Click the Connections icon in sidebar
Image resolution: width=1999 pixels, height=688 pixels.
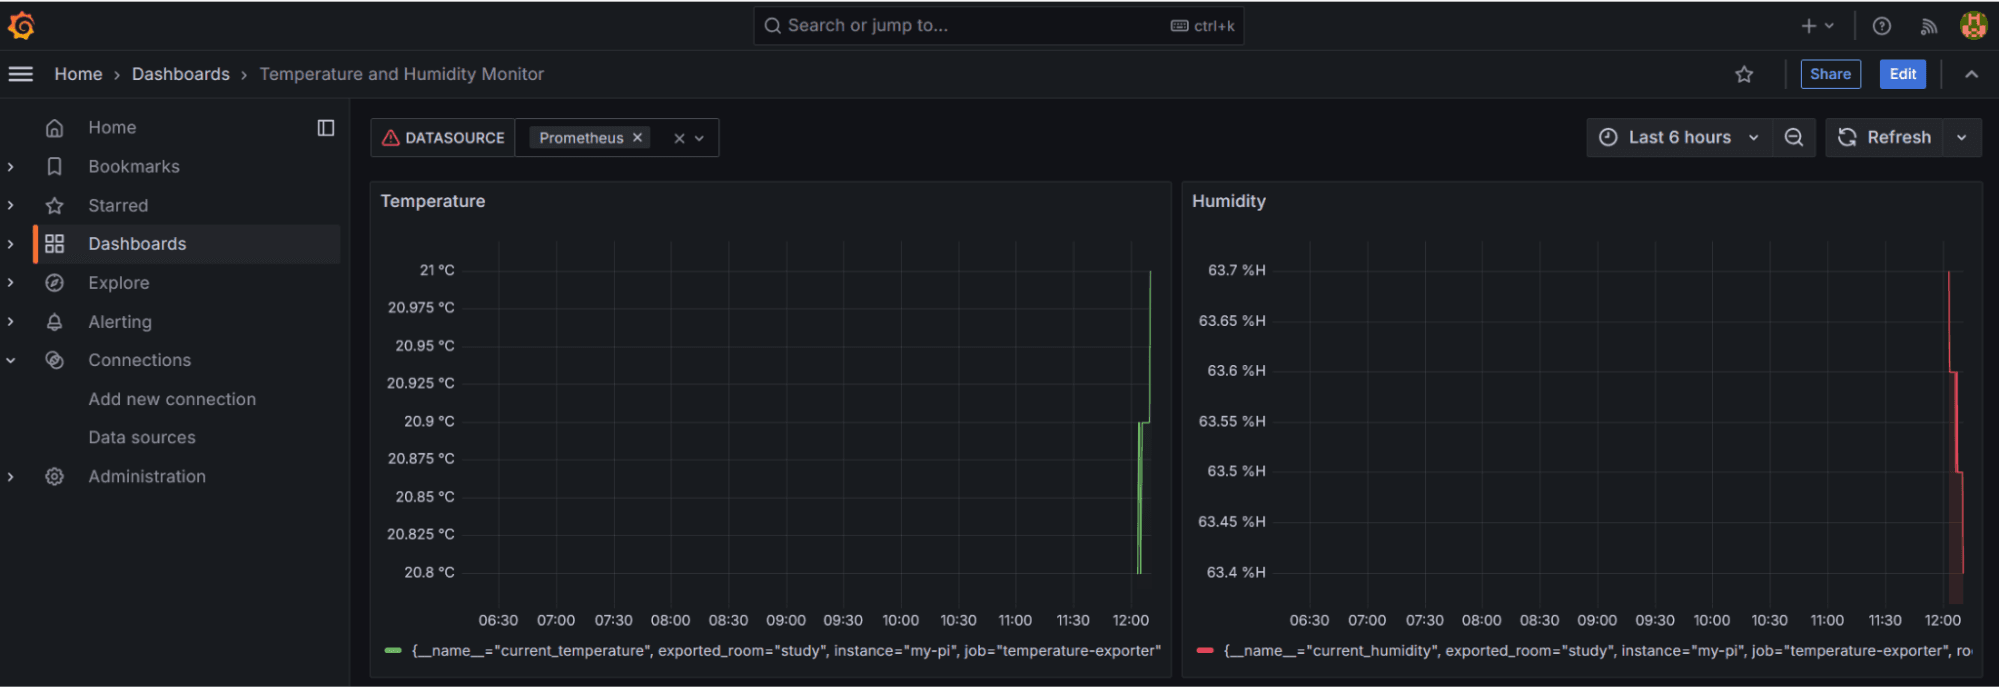point(55,360)
